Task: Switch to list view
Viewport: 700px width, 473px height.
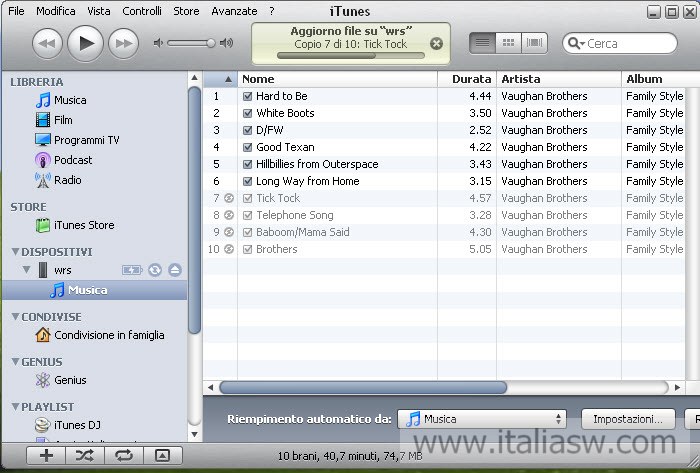Action: point(482,43)
